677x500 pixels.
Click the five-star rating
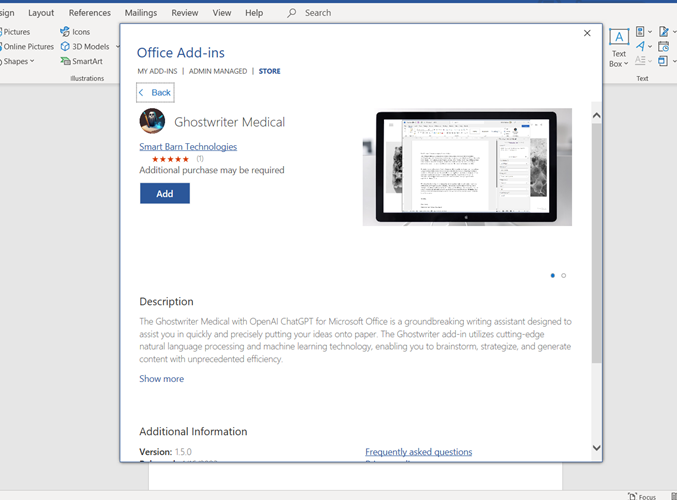coord(171,159)
